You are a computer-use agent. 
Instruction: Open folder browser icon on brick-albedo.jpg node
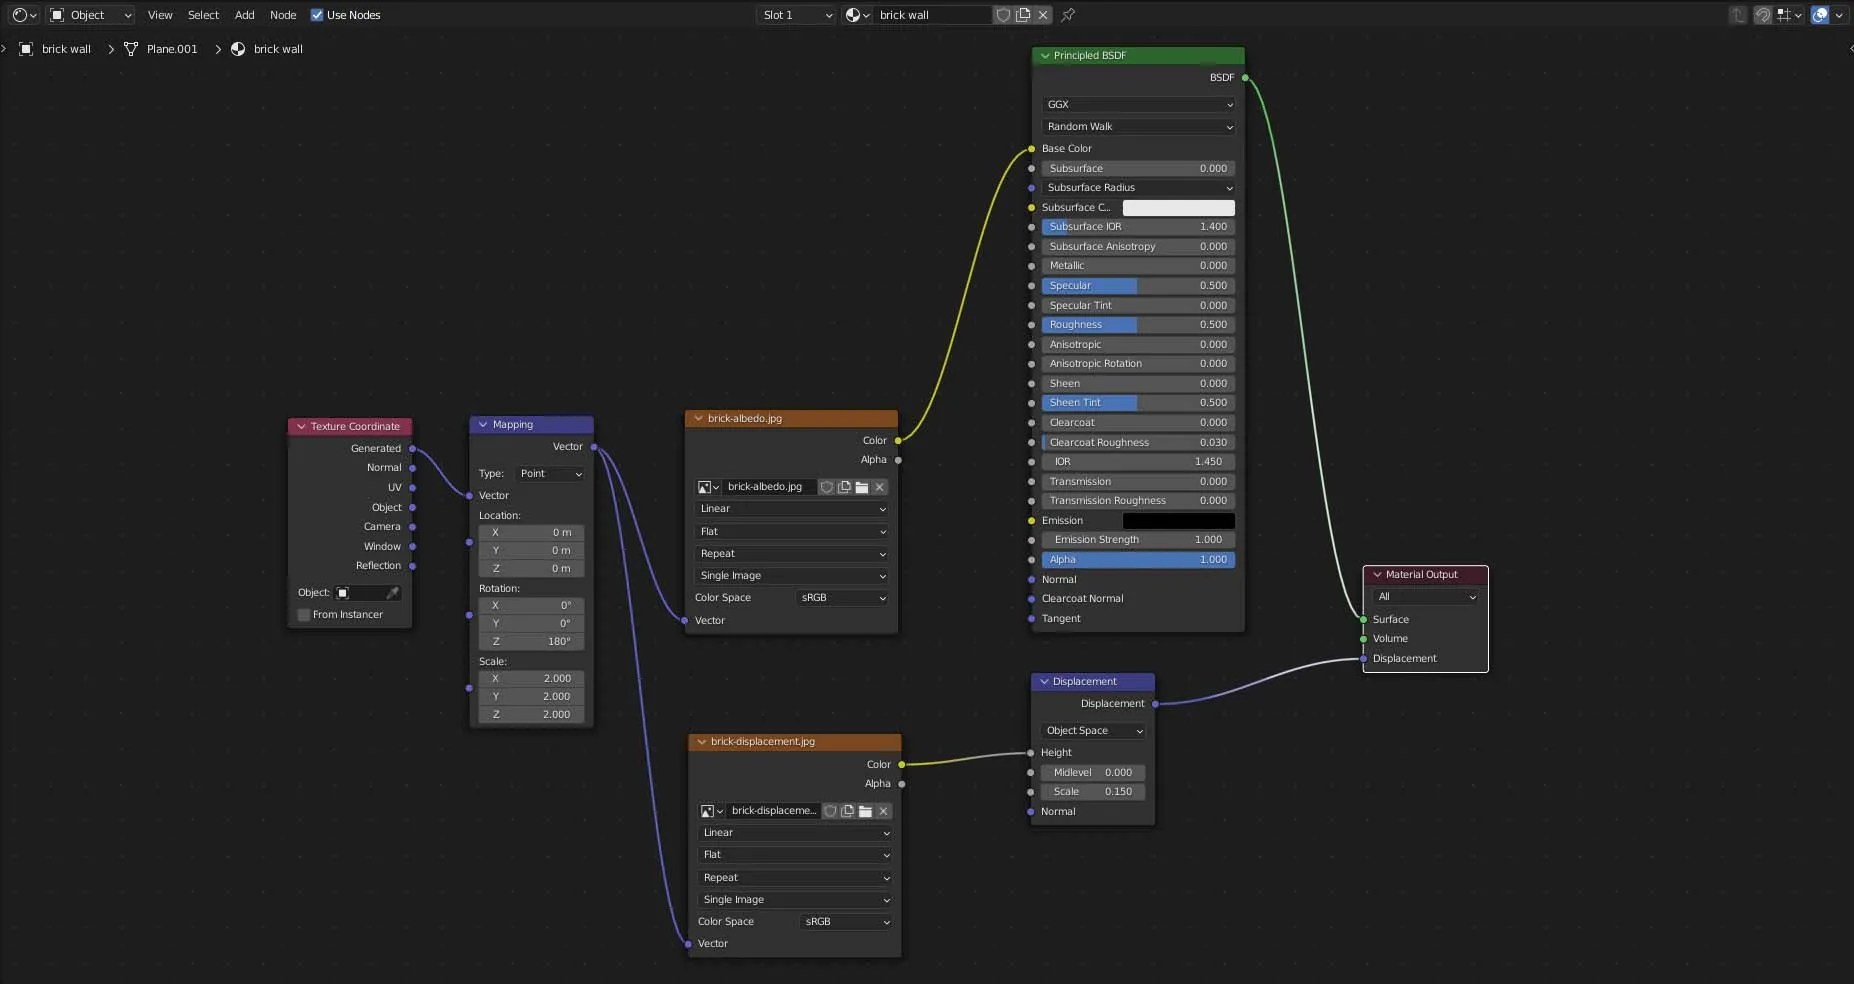[861, 487]
